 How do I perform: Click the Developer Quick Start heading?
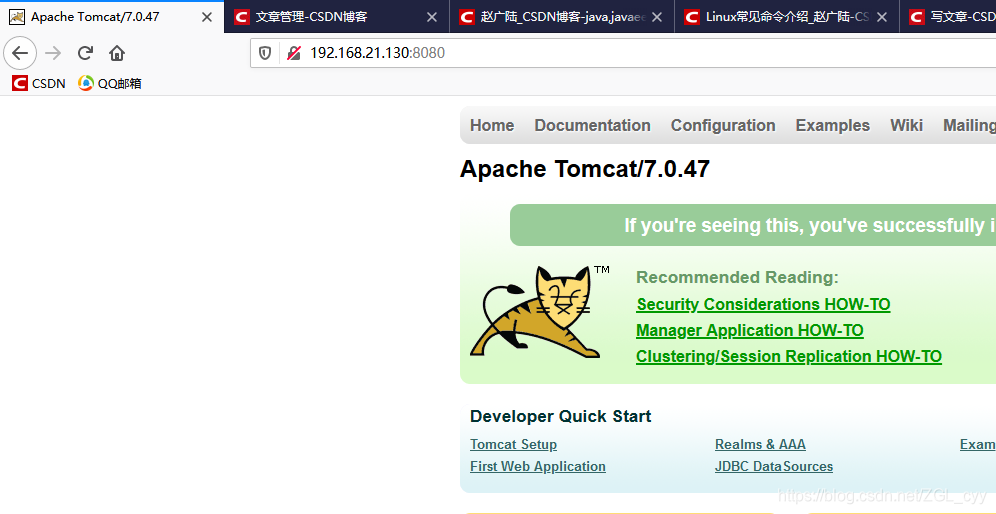(x=561, y=417)
